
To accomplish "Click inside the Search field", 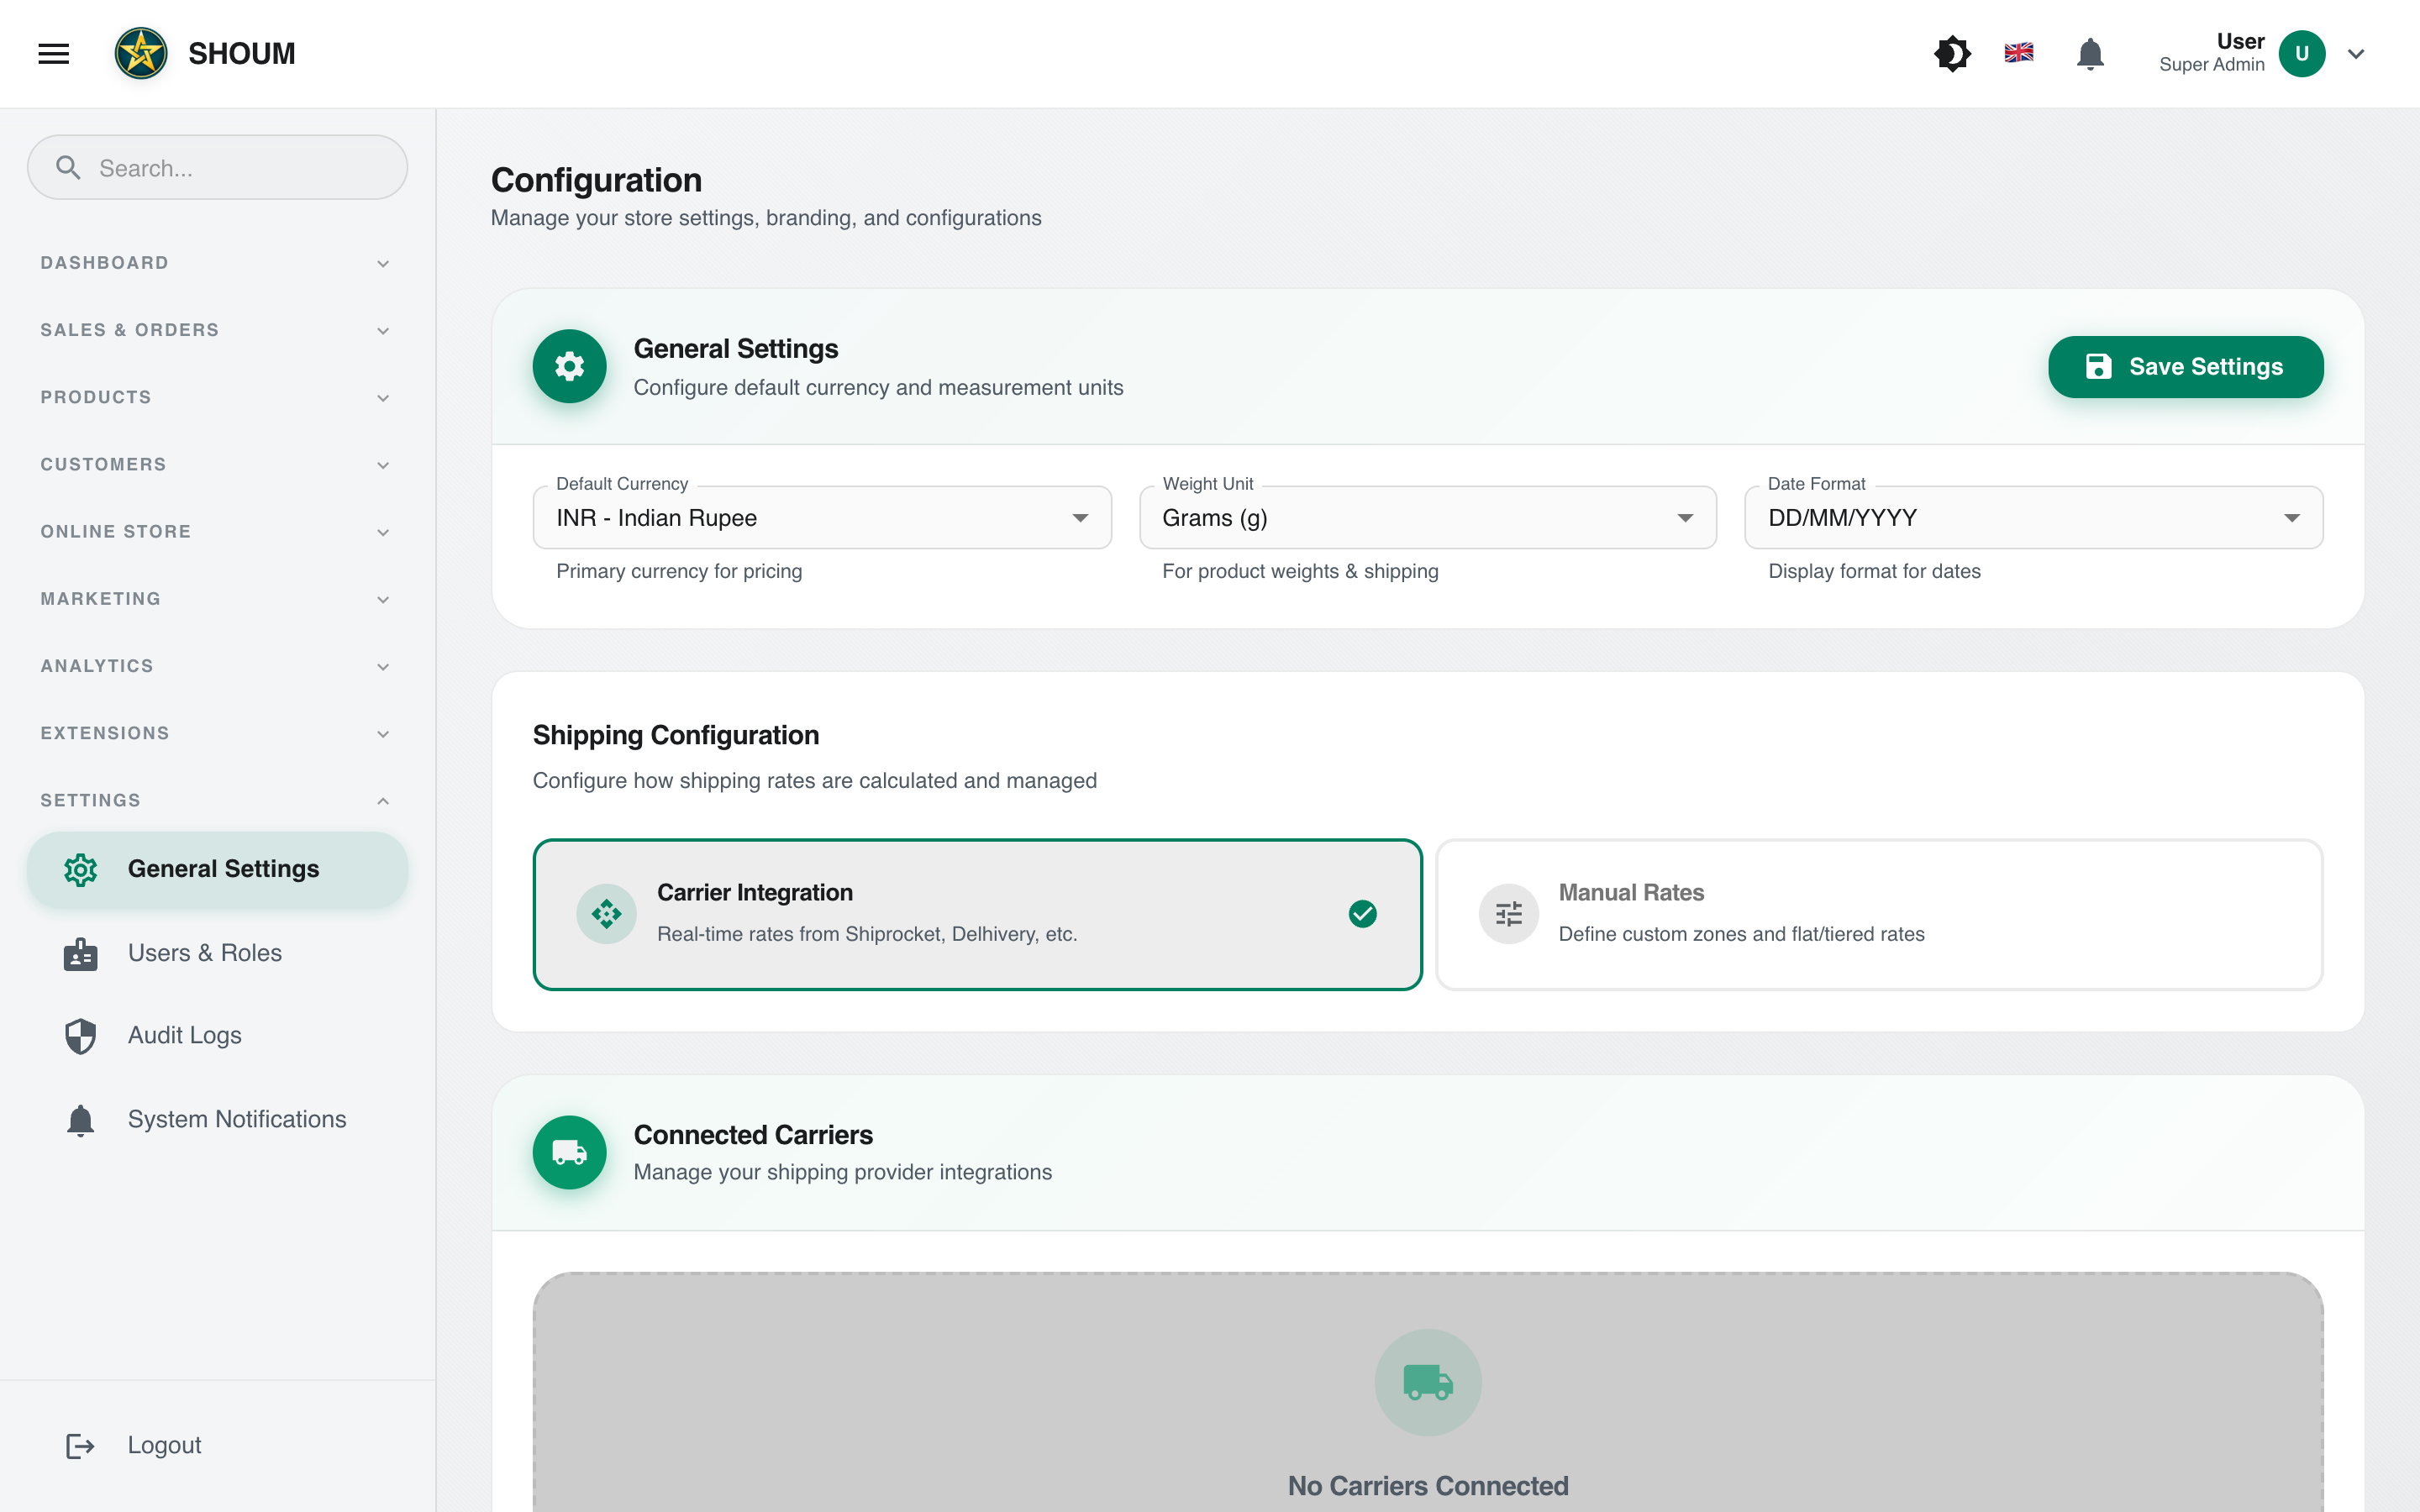I will (x=217, y=167).
